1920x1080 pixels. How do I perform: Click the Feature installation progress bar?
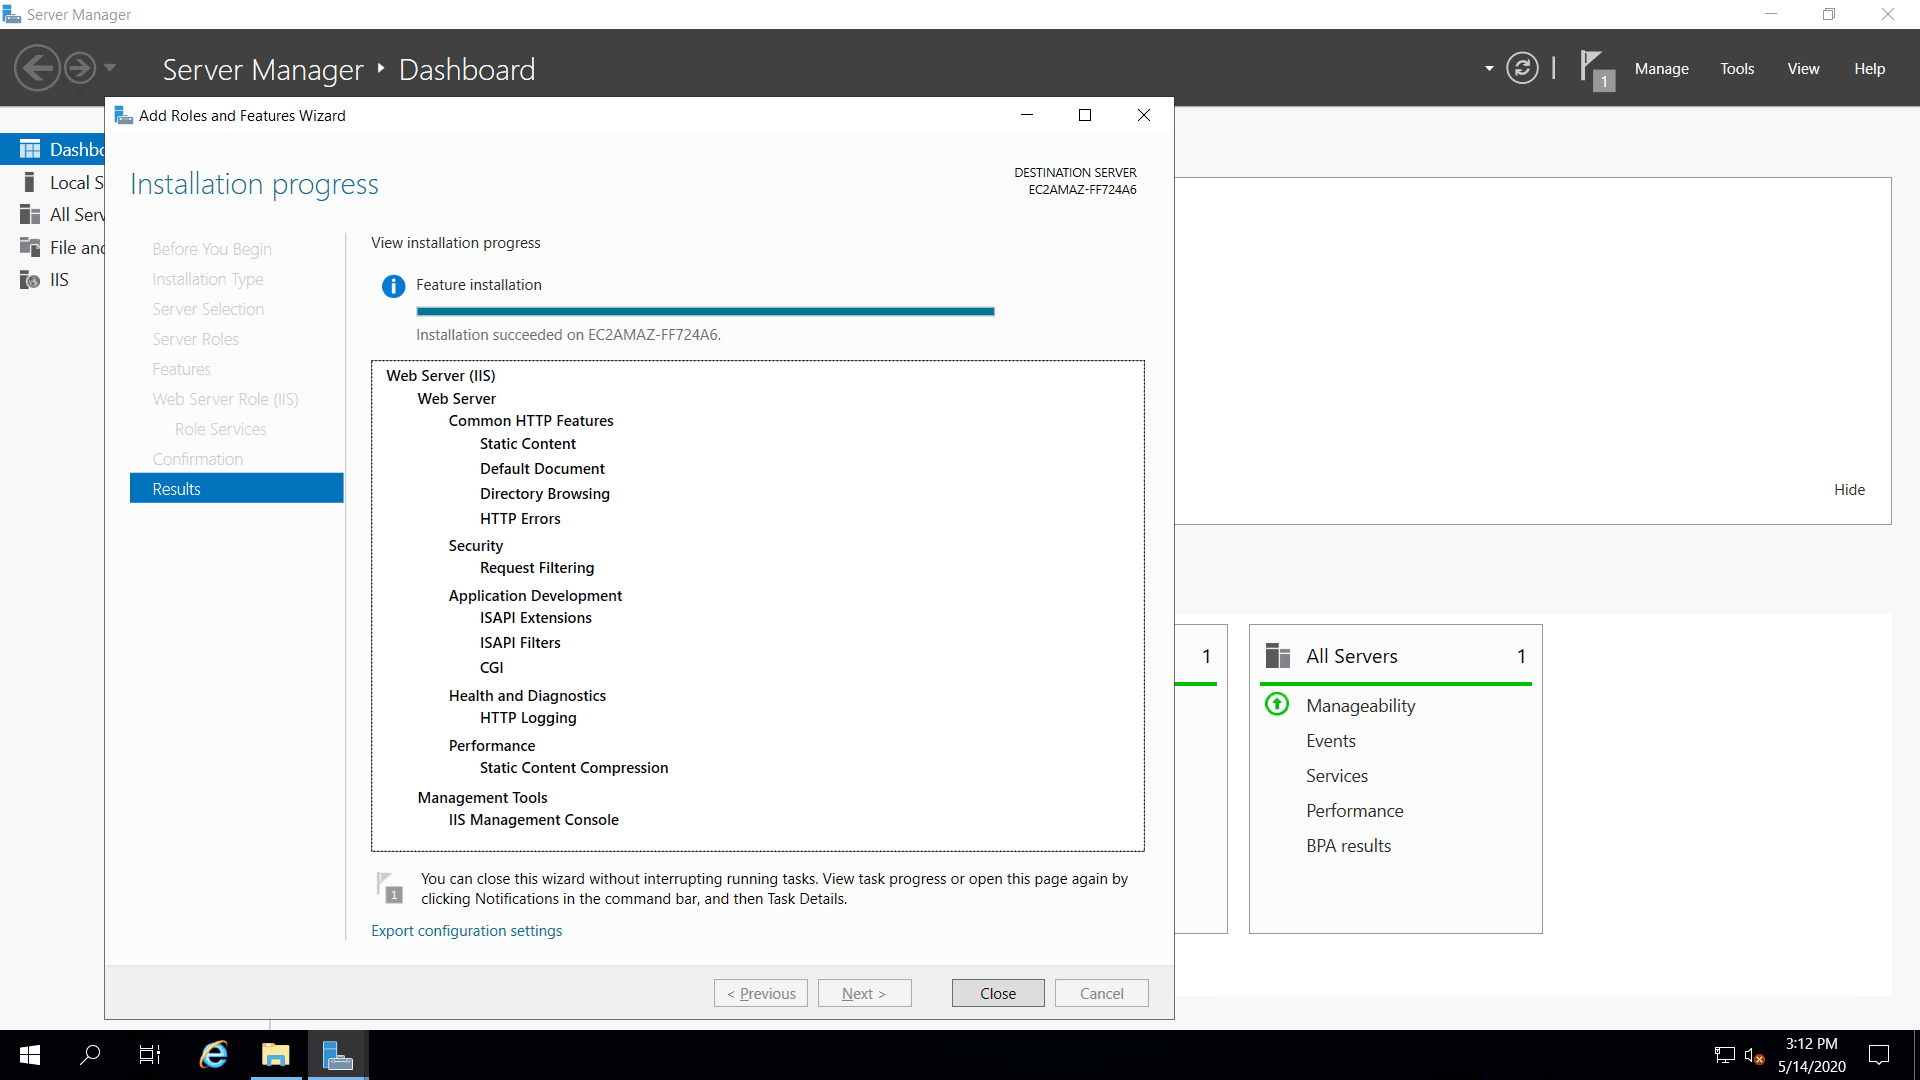(x=705, y=311)
